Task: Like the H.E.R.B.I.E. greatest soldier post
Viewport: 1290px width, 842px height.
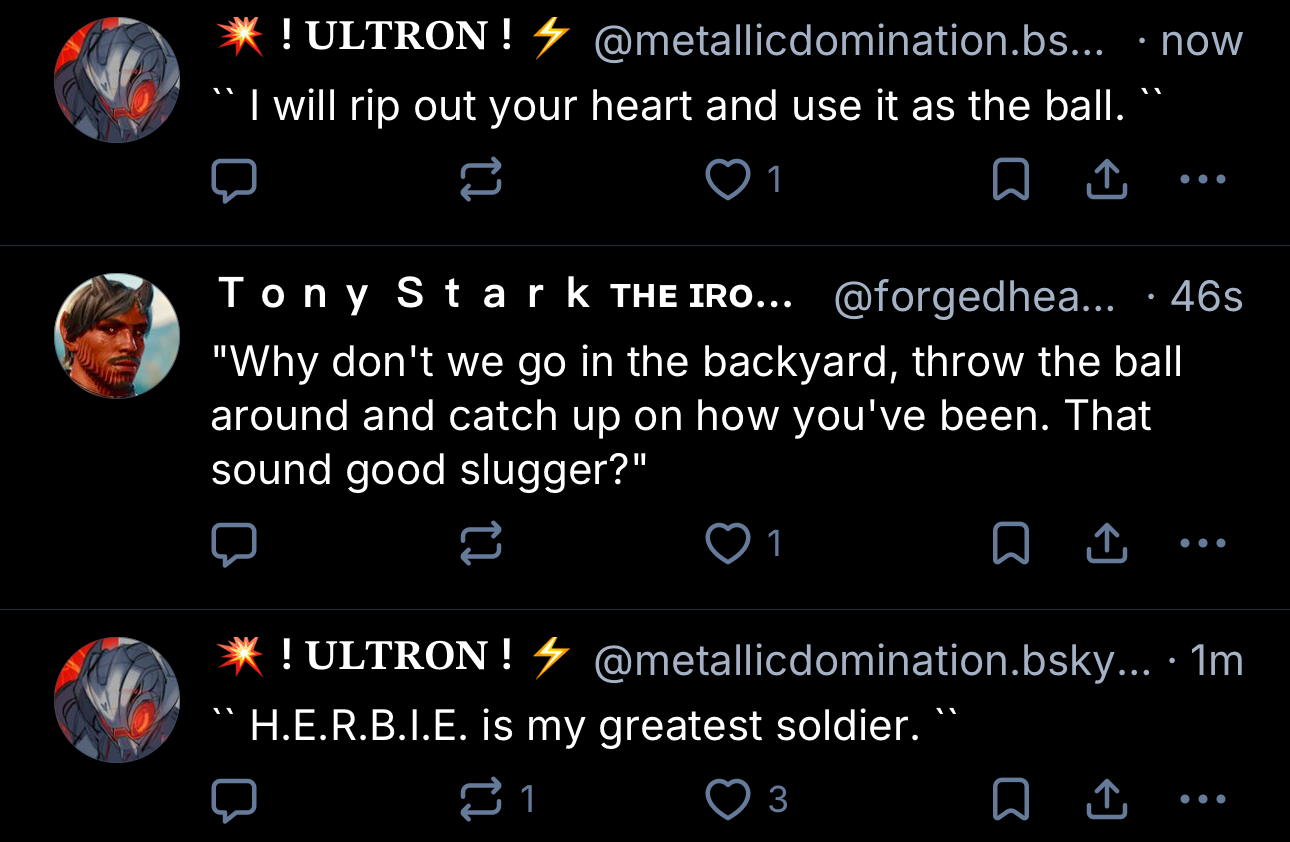Action: point(727,799)
